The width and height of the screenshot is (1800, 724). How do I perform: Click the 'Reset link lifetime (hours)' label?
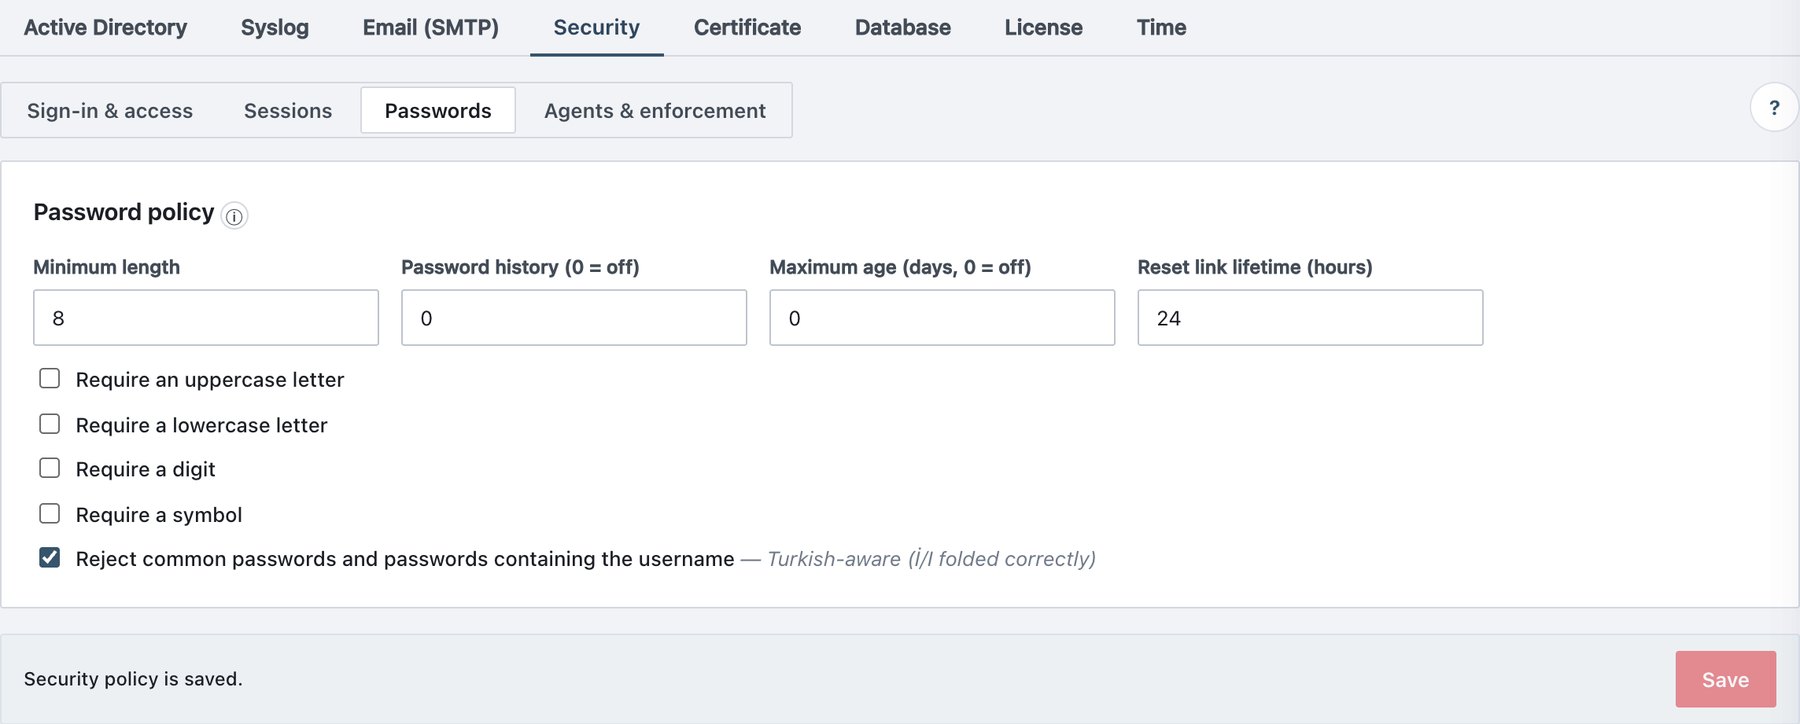(x=1255, y=267)
